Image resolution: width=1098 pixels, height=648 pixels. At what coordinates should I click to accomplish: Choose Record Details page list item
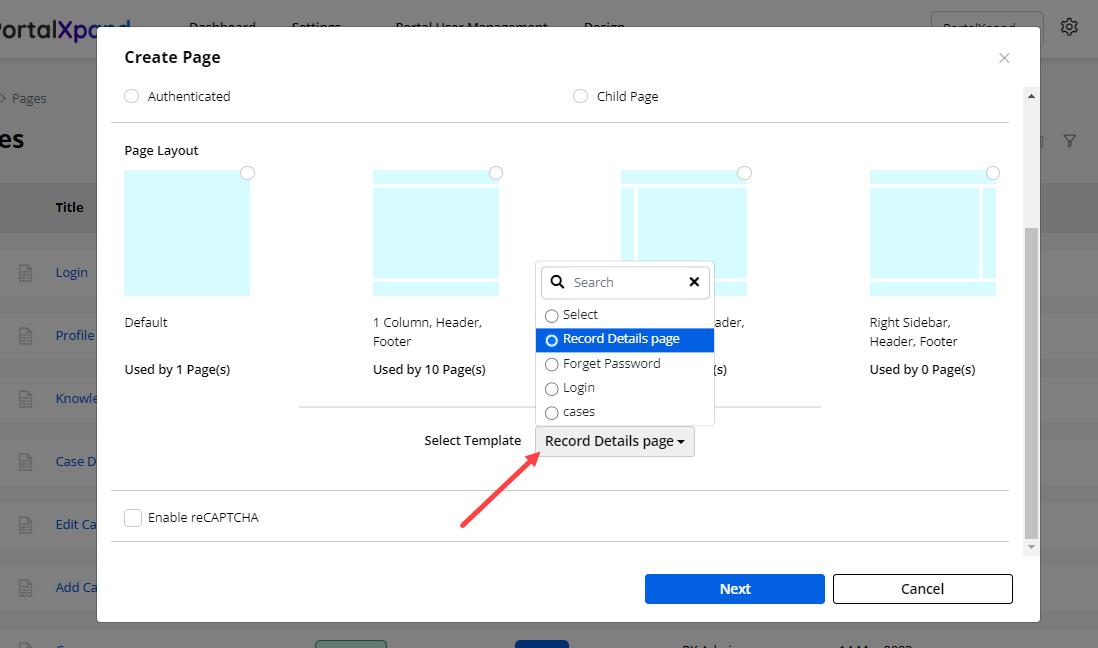pyautogui.click(x=620, y=339)
